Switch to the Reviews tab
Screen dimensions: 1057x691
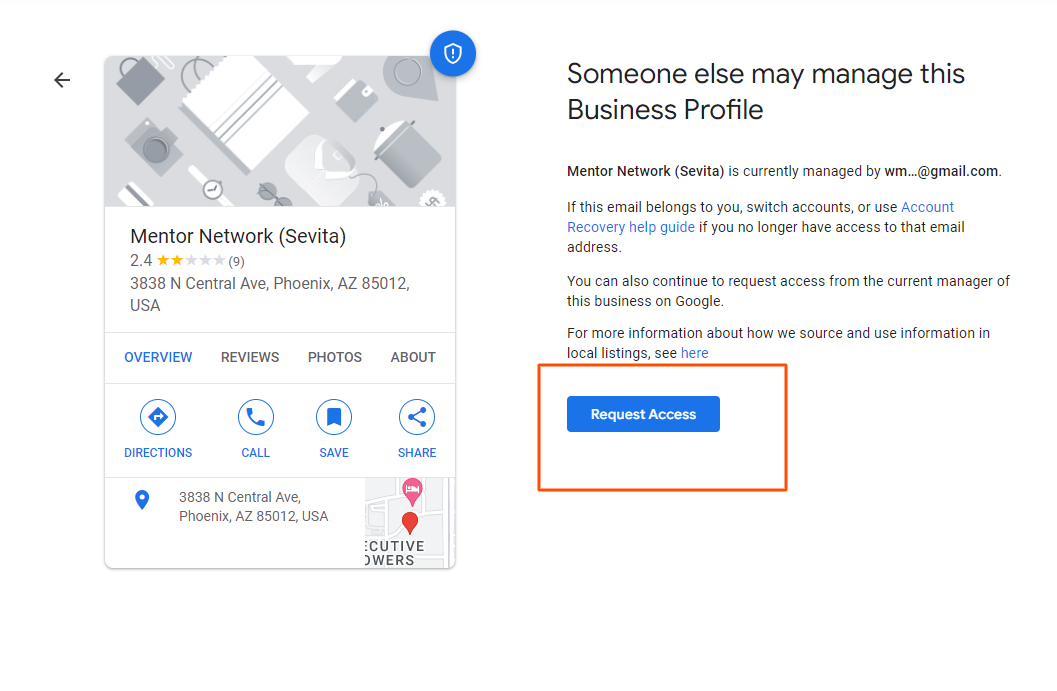250,357
